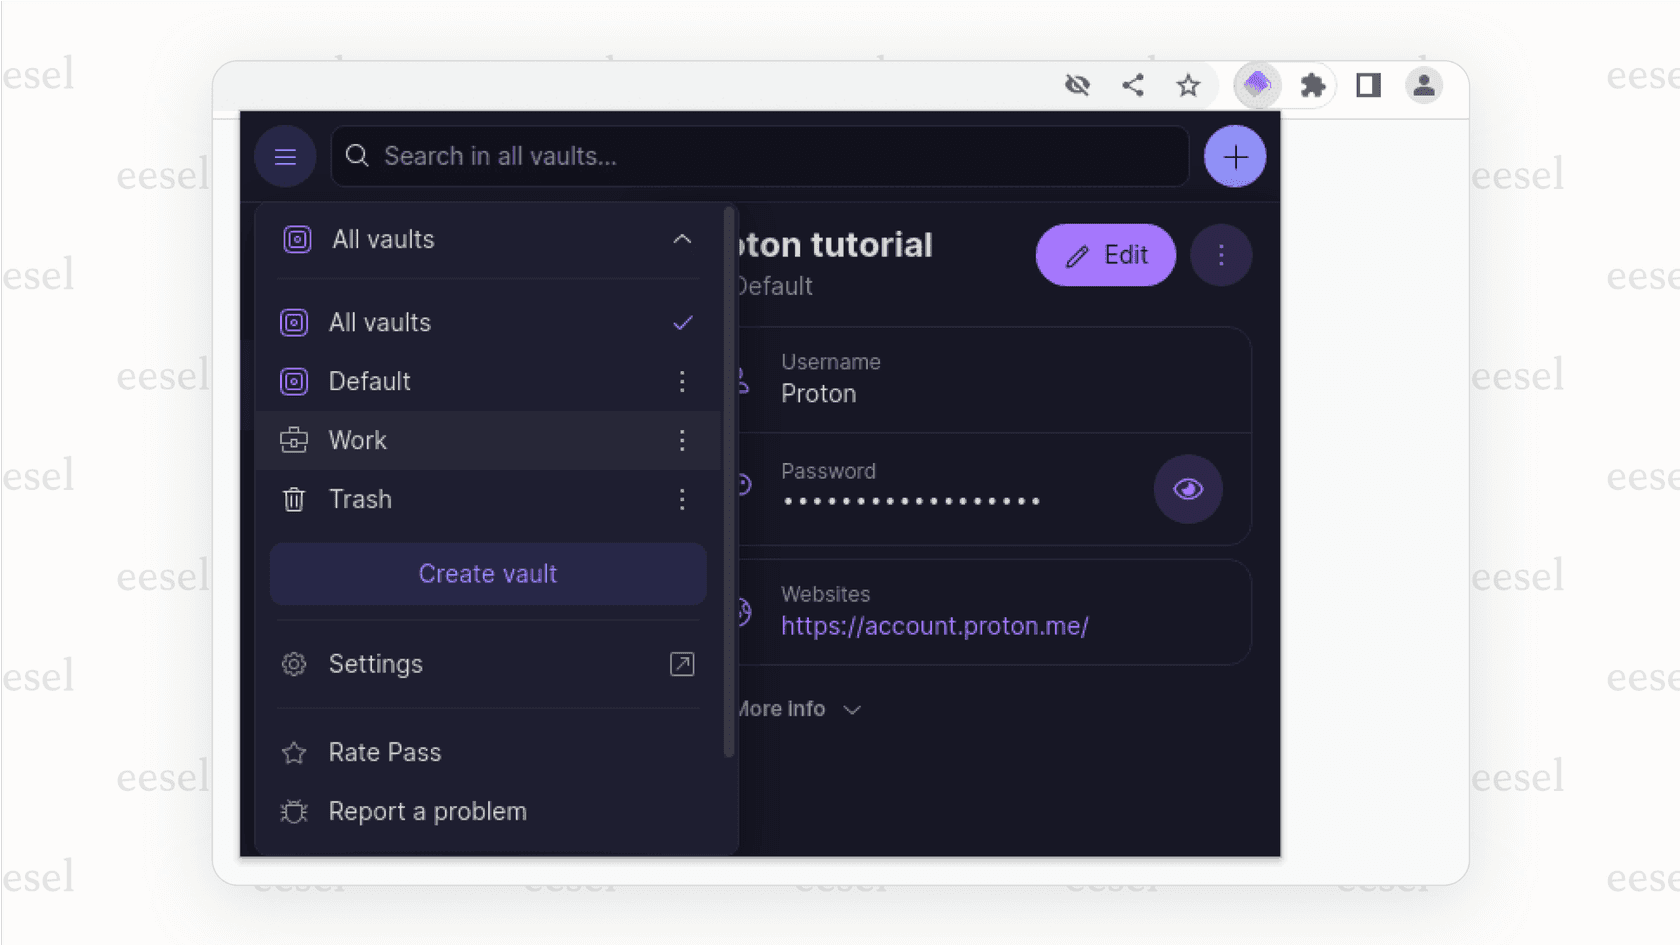
Task: Click the Edit button for Proton tutorial
Action: [x=1105, y=255]
